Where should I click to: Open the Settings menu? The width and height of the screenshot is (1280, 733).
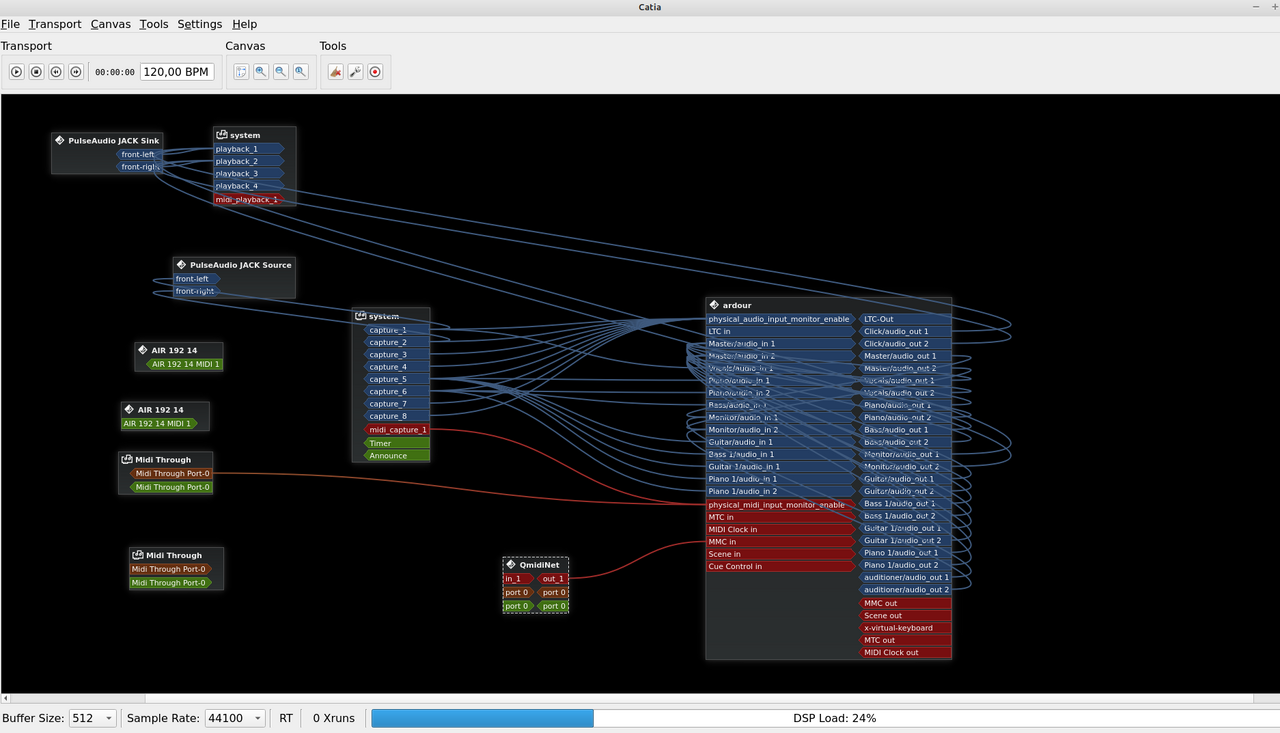click(x=200, y=24)
